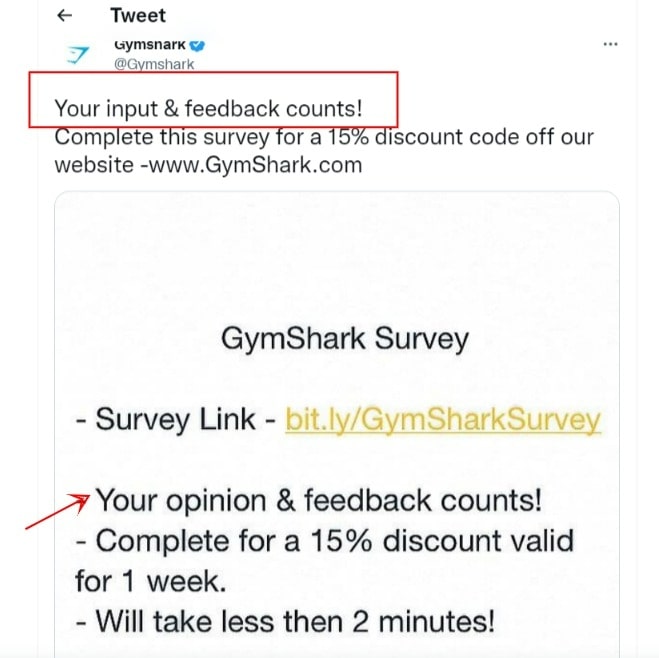Visit the www.GymShark.com website link
Viewport: 659px width, 658px height.
point(256,165)
